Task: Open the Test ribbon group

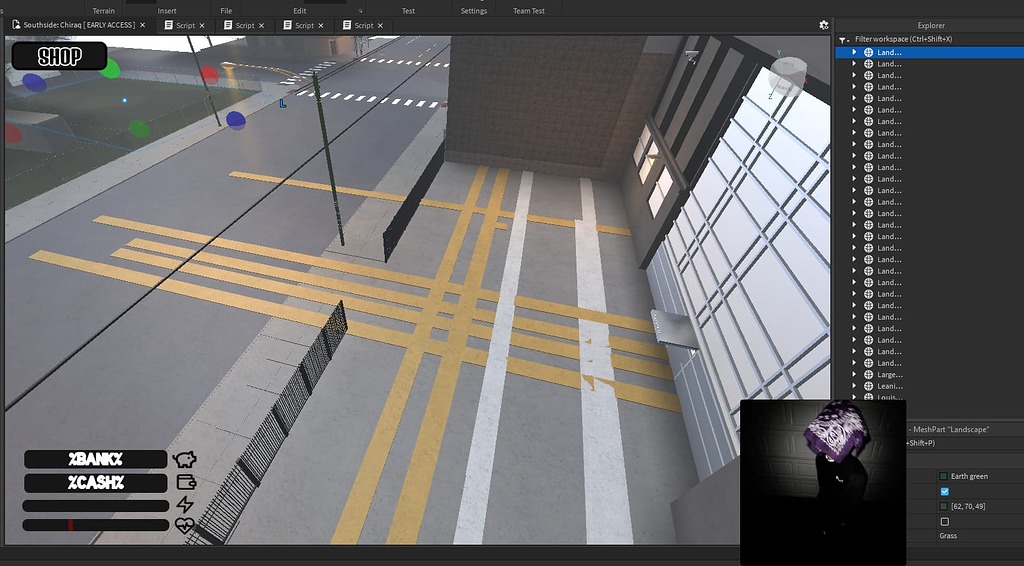Action: pyautogui.click(x=408, y=11)
